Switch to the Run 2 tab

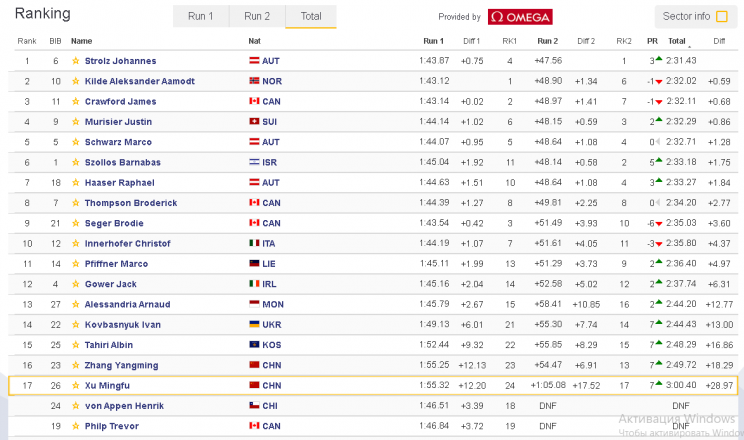(257, 16)
